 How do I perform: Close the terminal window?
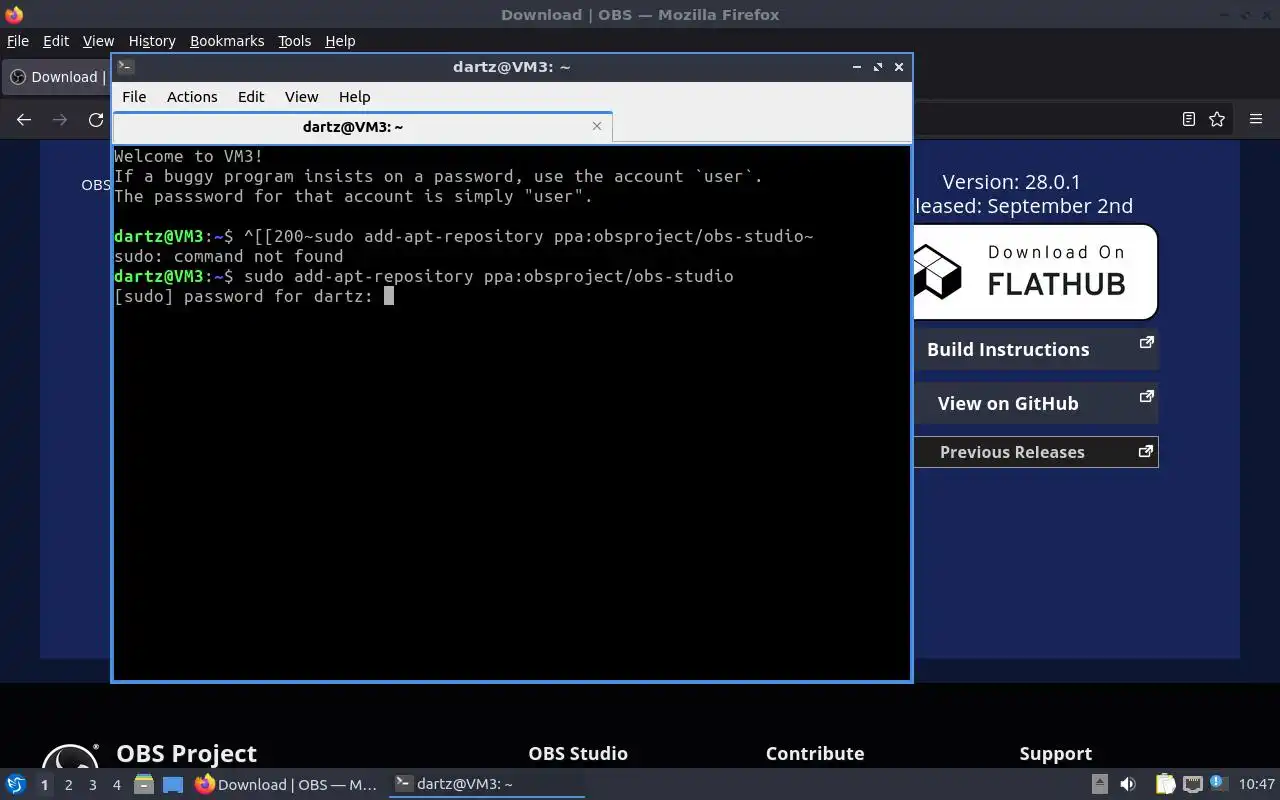point(899,67)
